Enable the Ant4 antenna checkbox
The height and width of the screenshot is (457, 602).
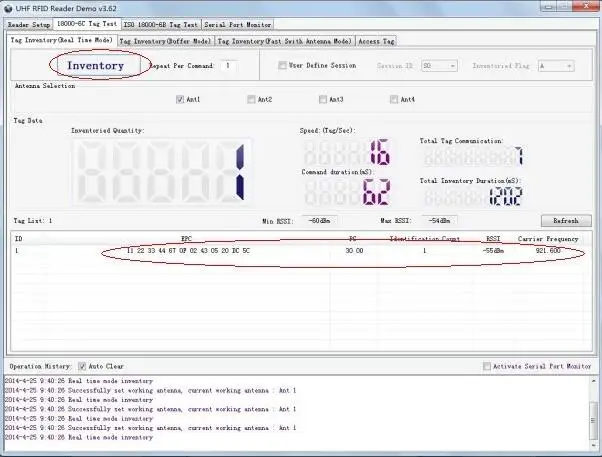[x=394, y=99]
